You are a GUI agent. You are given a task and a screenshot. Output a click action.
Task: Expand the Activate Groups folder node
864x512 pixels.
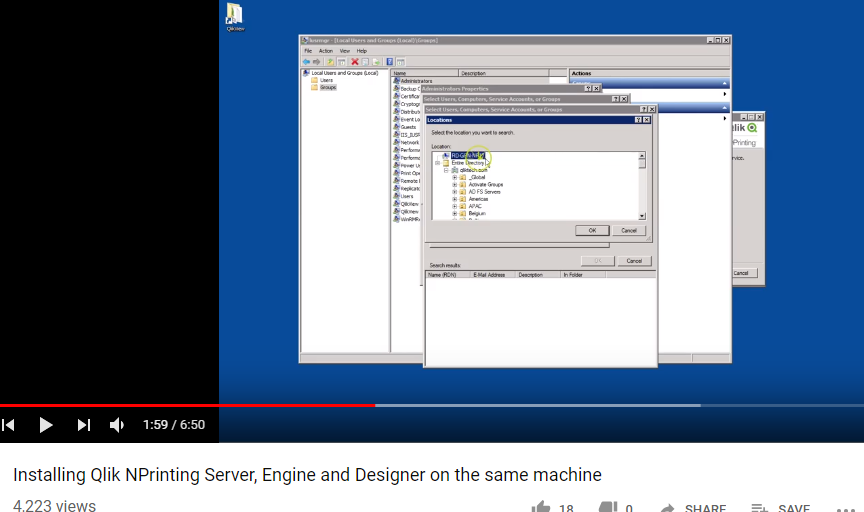pyautogui.click(x=455, y=185)
